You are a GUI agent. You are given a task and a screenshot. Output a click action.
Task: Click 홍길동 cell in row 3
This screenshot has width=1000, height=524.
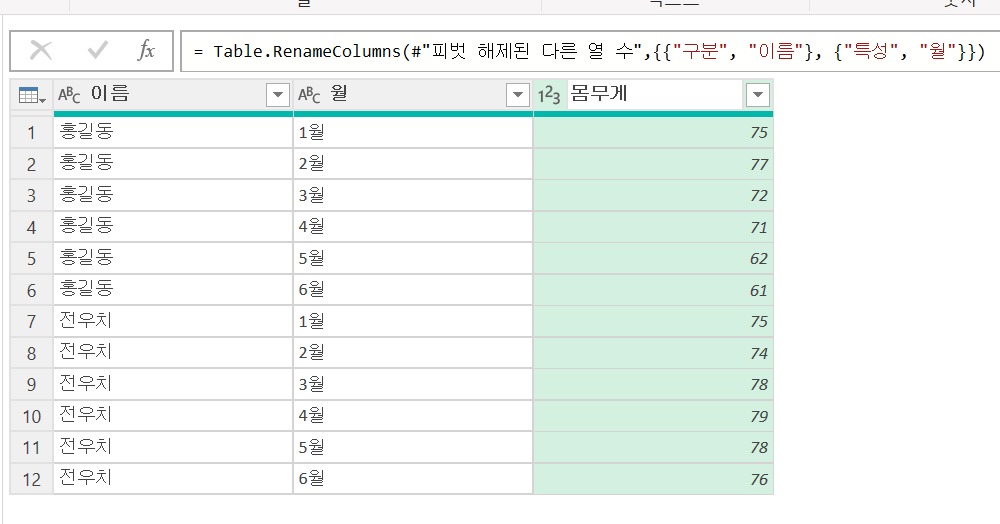click(173, 196)
